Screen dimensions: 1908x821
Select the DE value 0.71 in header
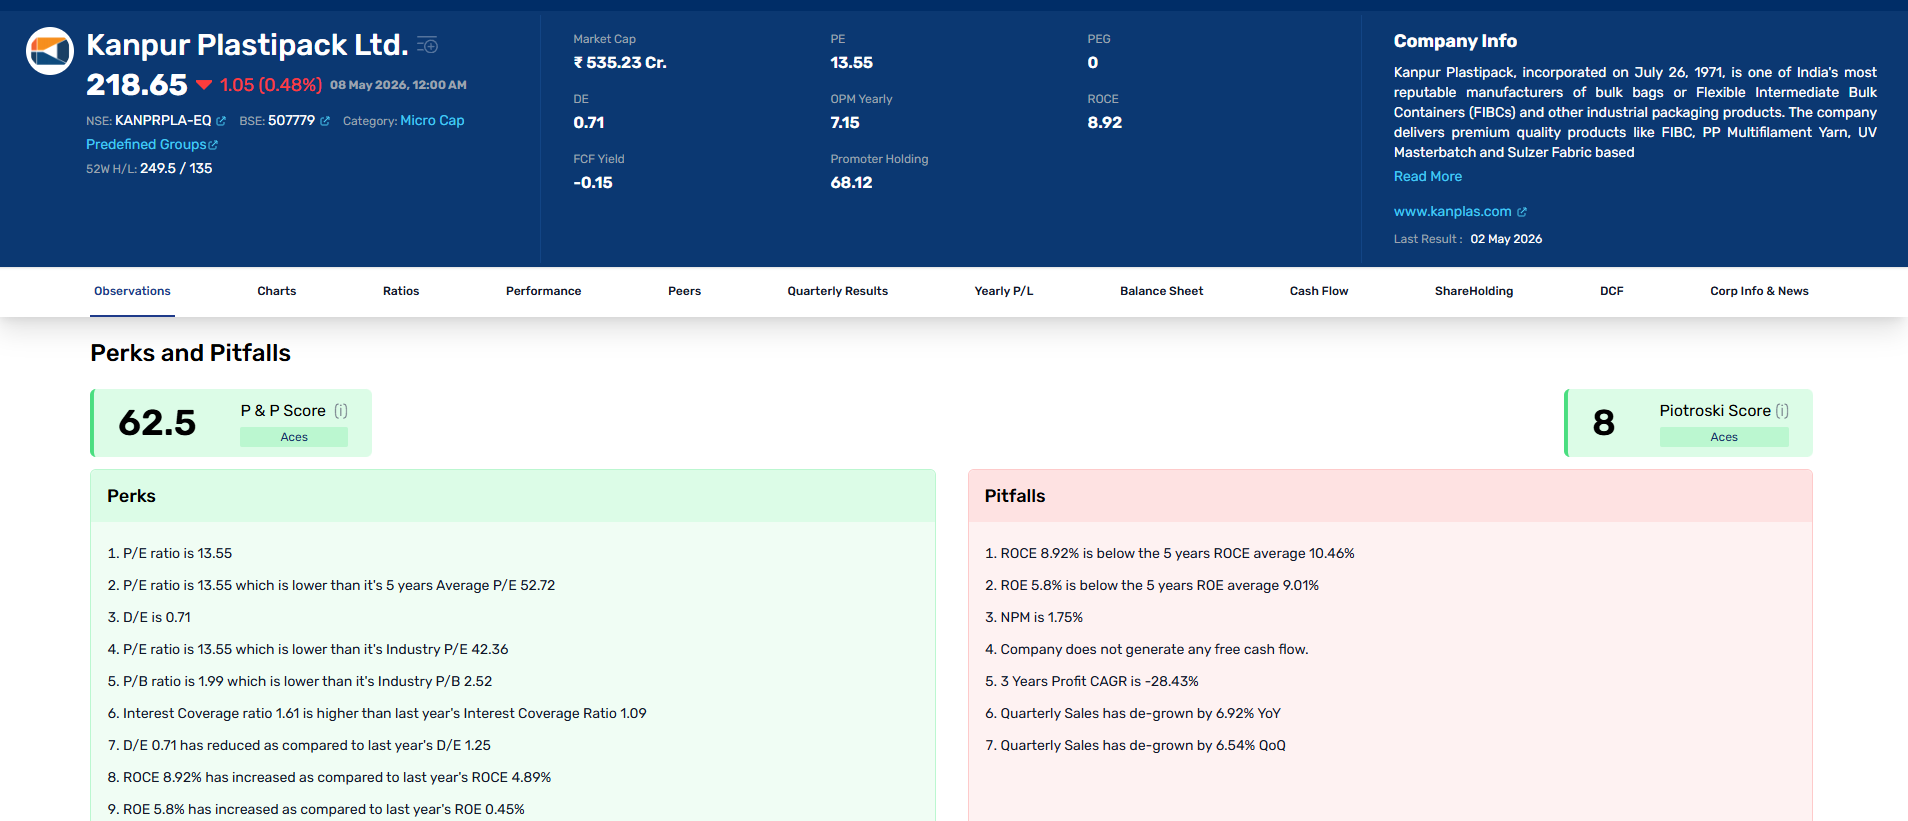pyautogui.click(x=589, y=122)
